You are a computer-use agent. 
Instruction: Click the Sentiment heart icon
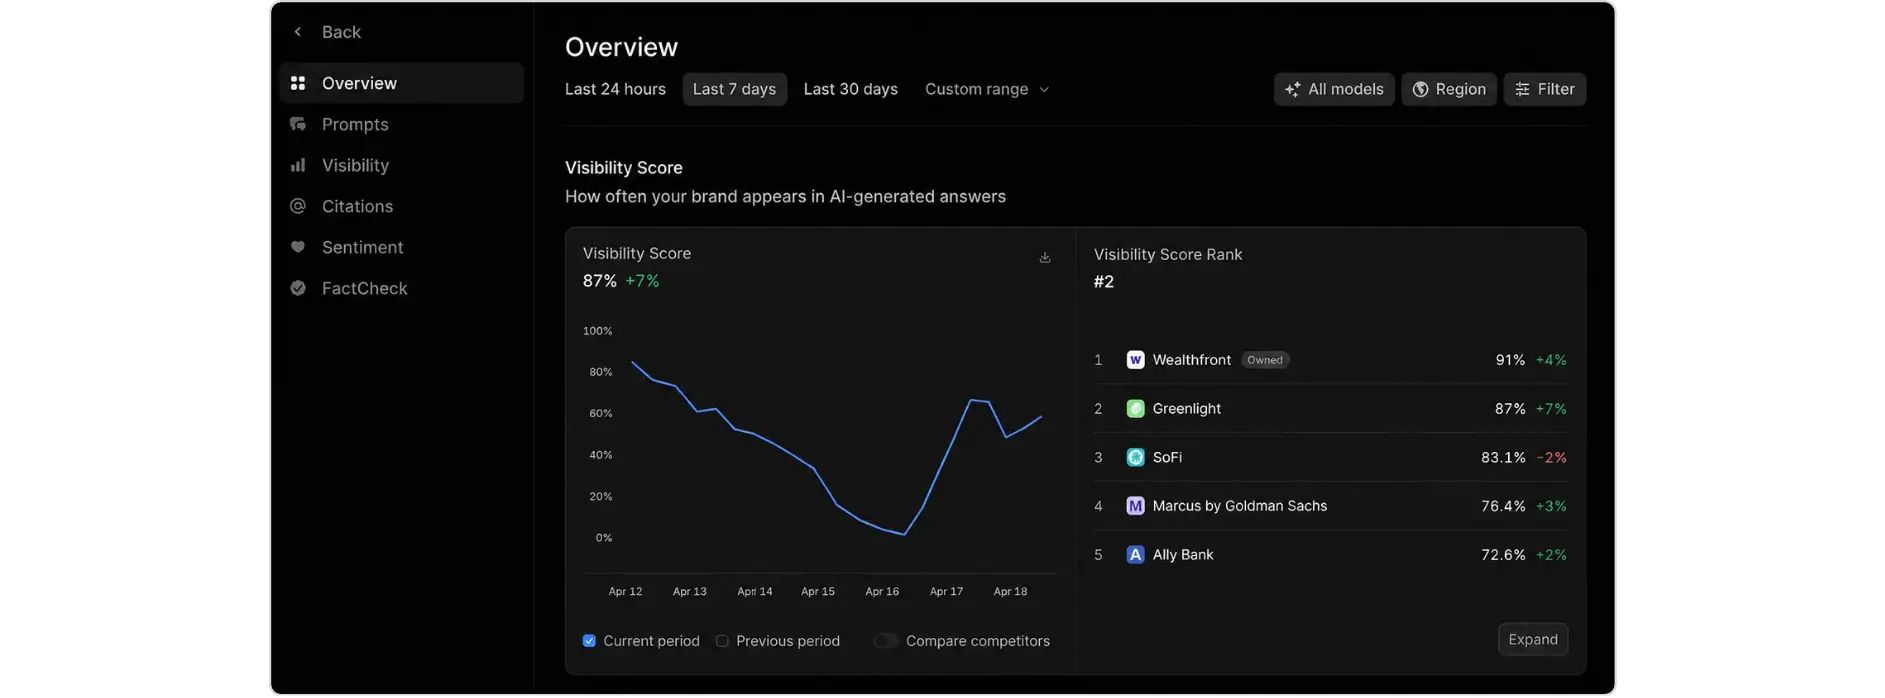[x=298, y=247]
